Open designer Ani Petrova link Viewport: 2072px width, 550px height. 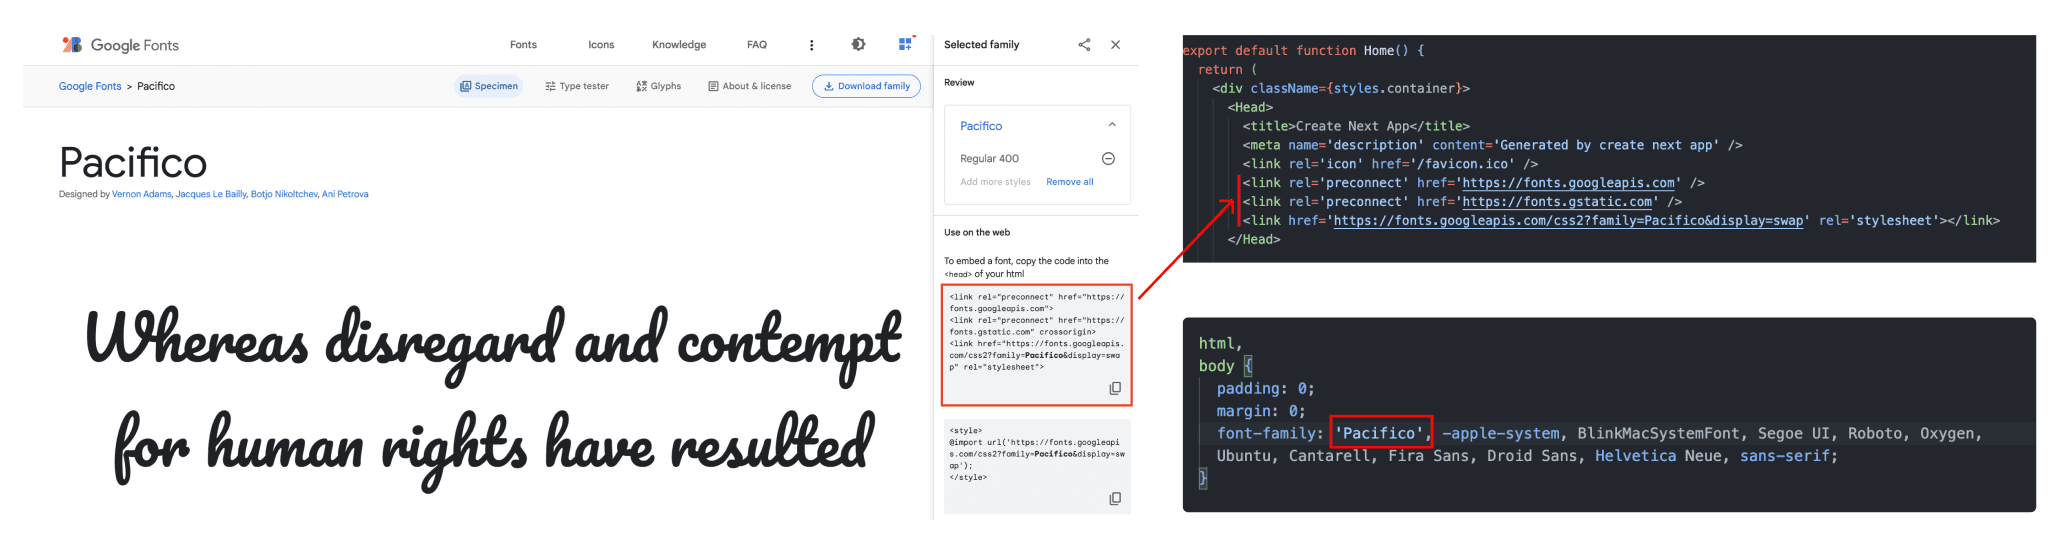(345, 194)
